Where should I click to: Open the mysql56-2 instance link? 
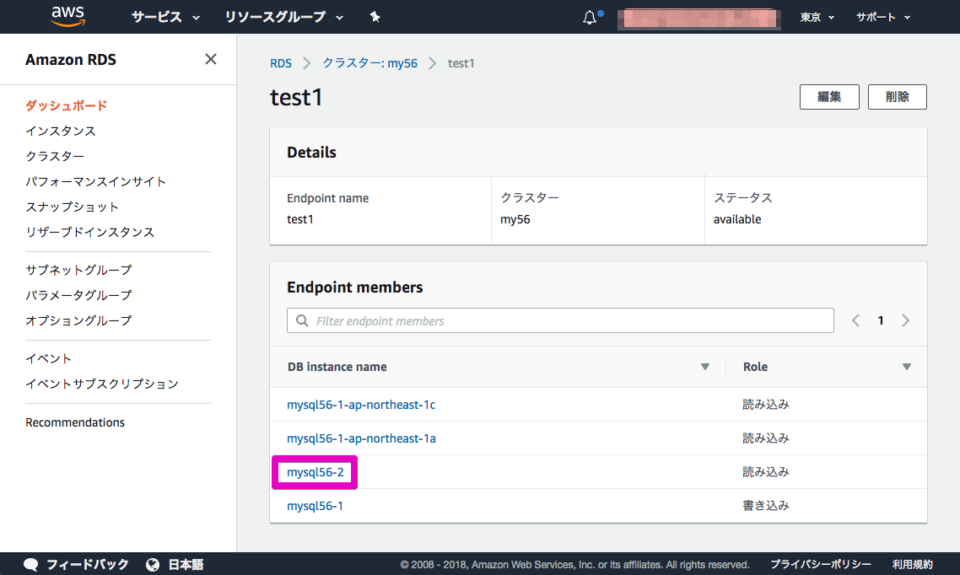(x=315, y=472)
